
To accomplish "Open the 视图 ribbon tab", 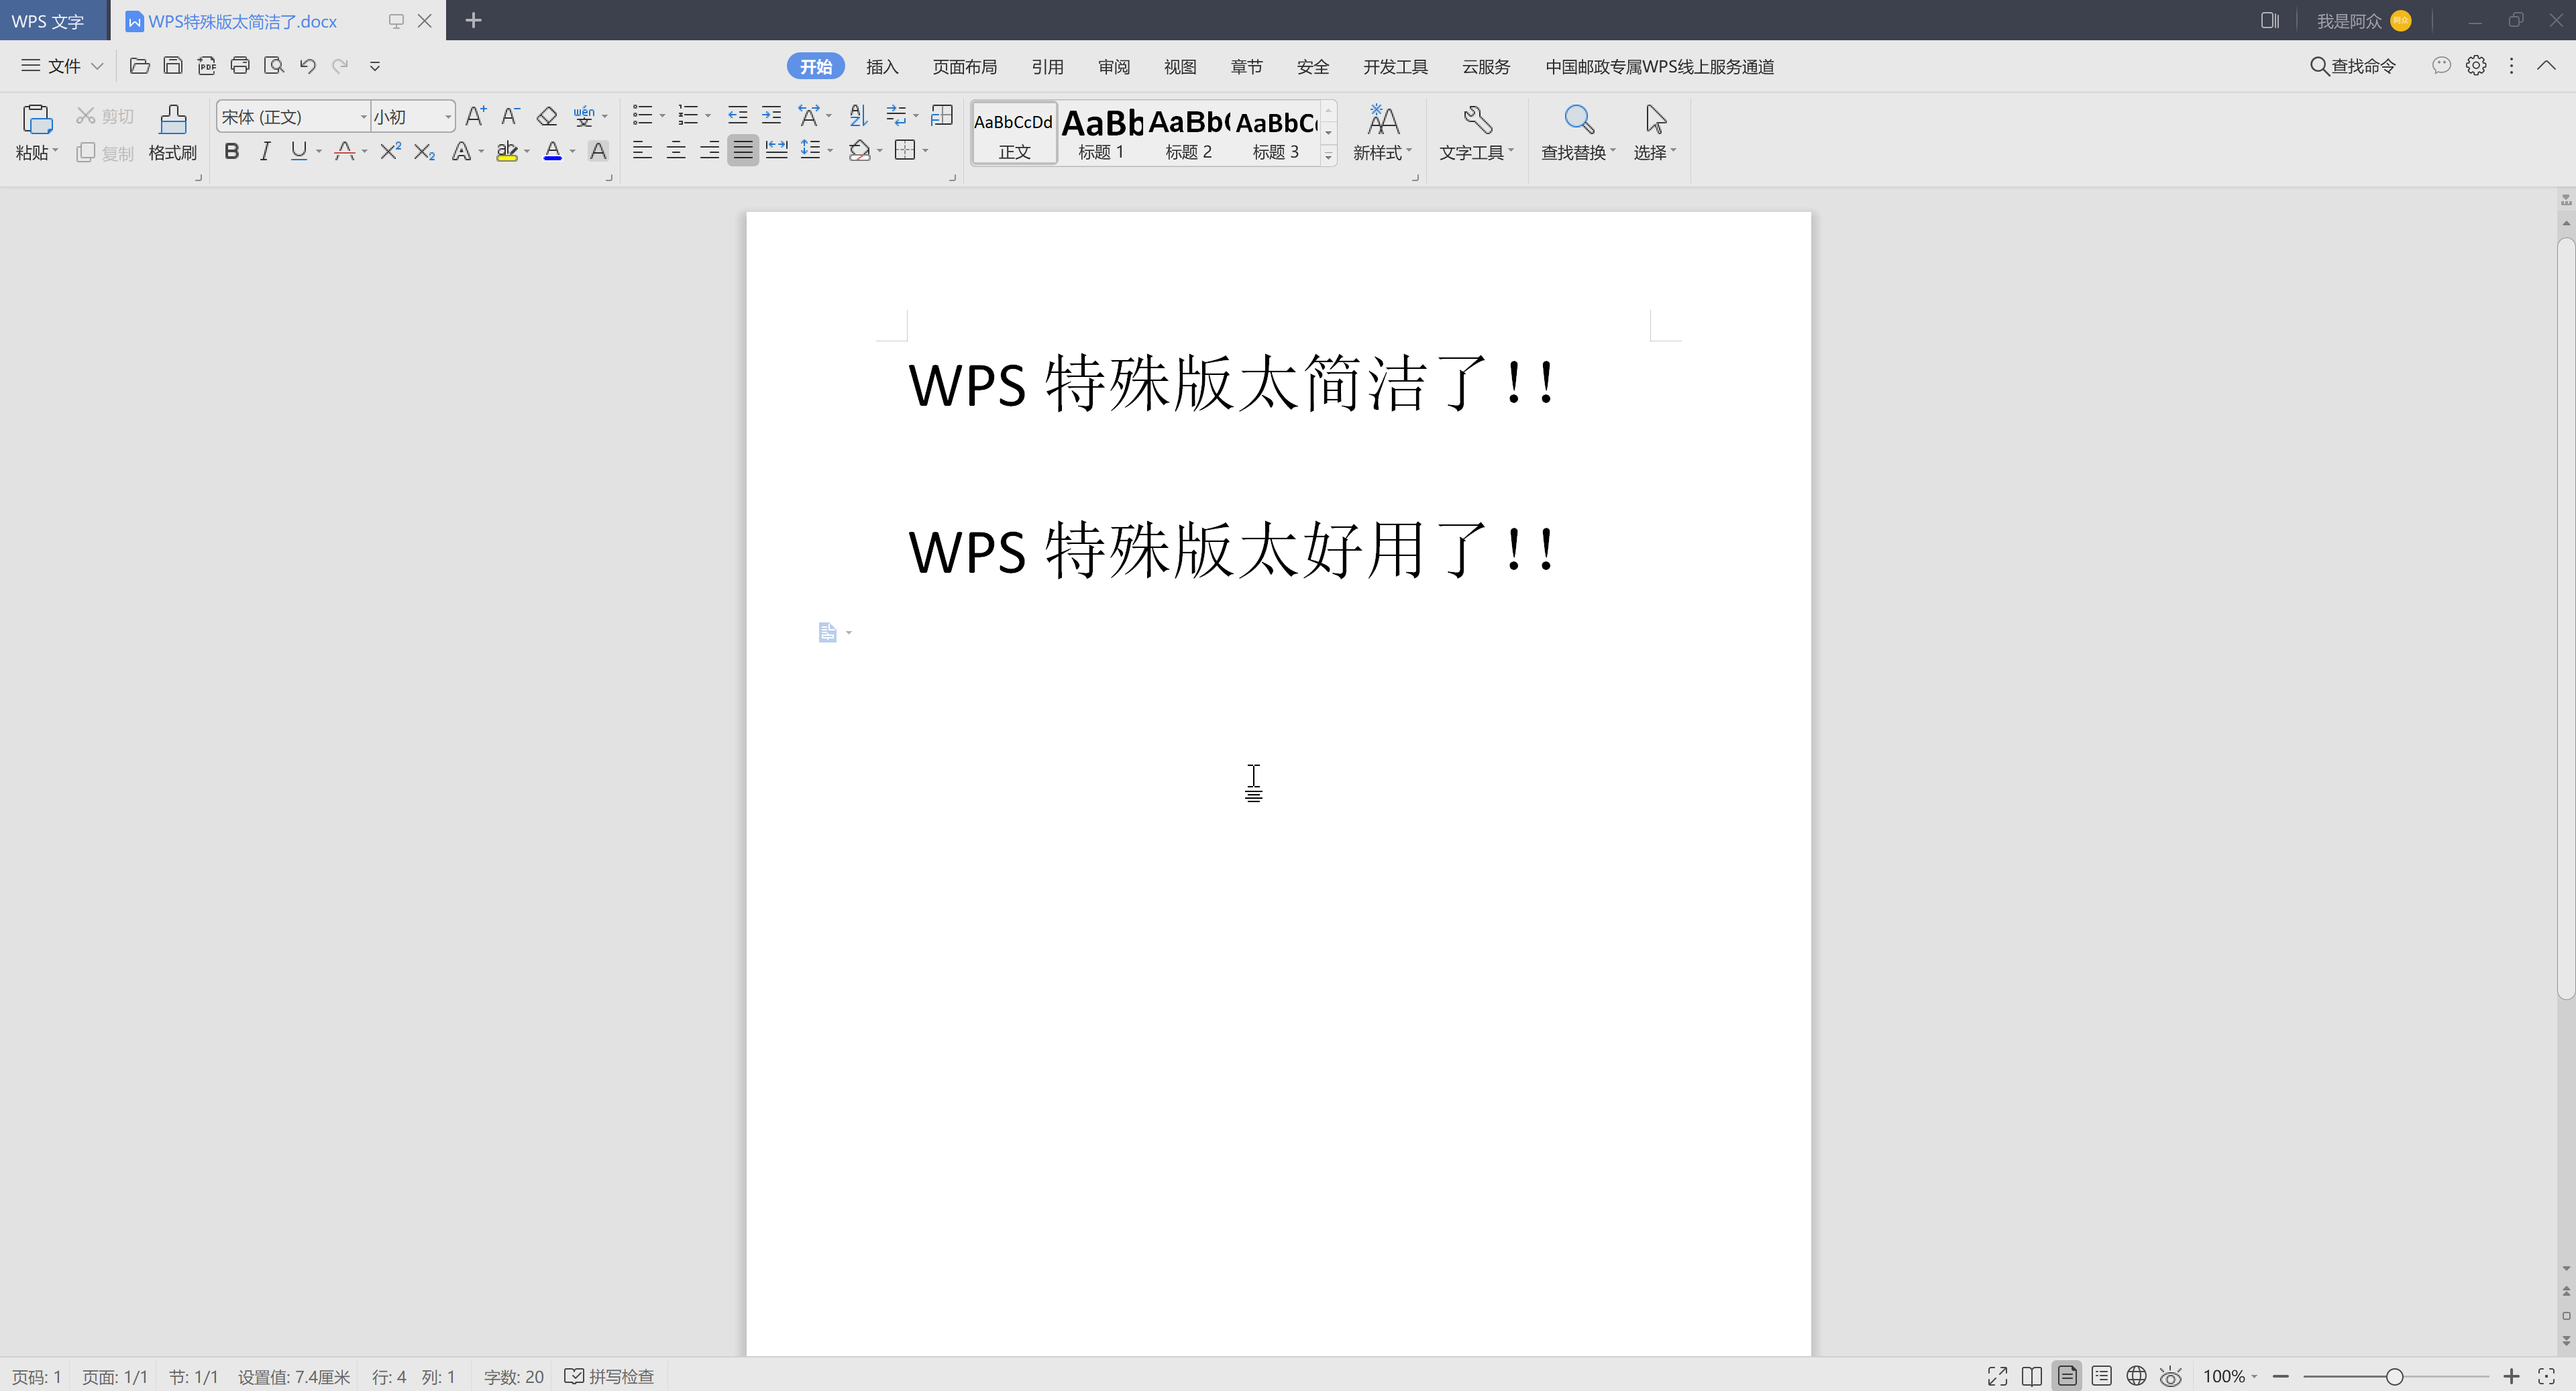I will 1180,66.
